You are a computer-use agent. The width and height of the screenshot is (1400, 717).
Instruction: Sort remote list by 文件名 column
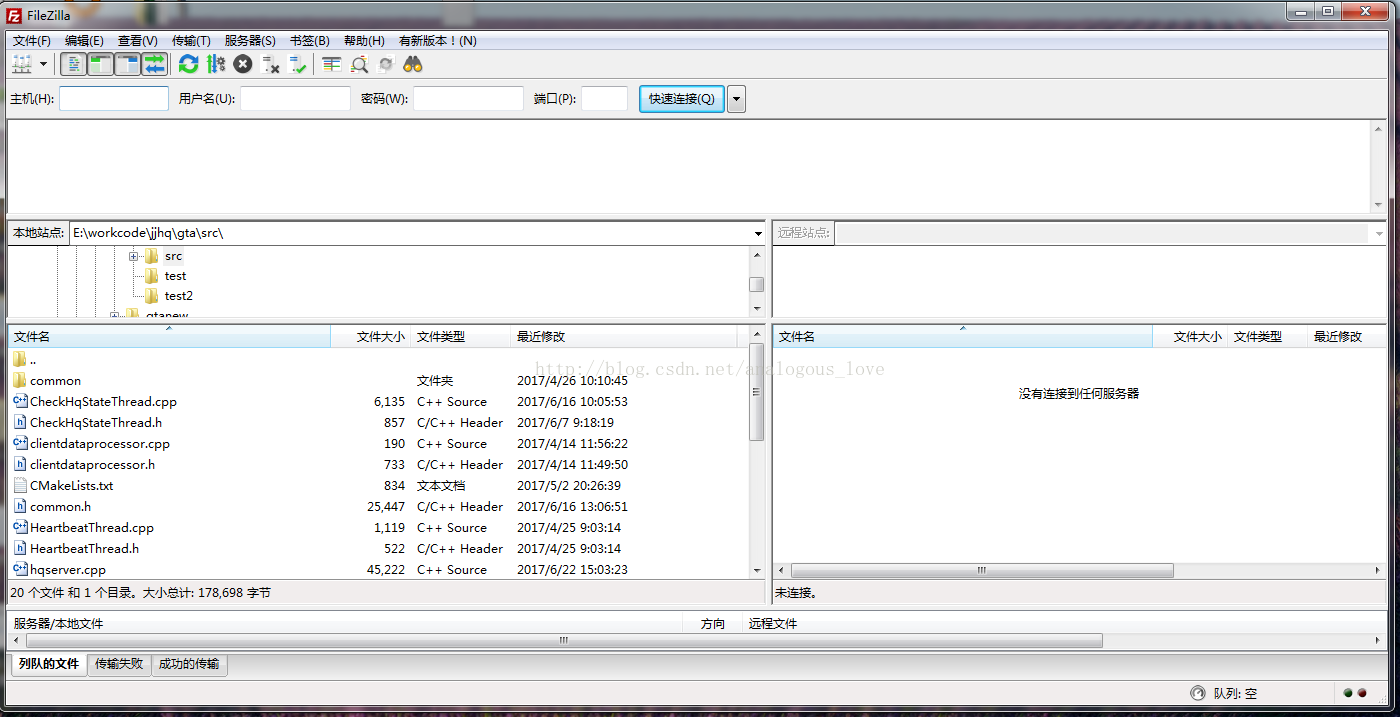963,337
